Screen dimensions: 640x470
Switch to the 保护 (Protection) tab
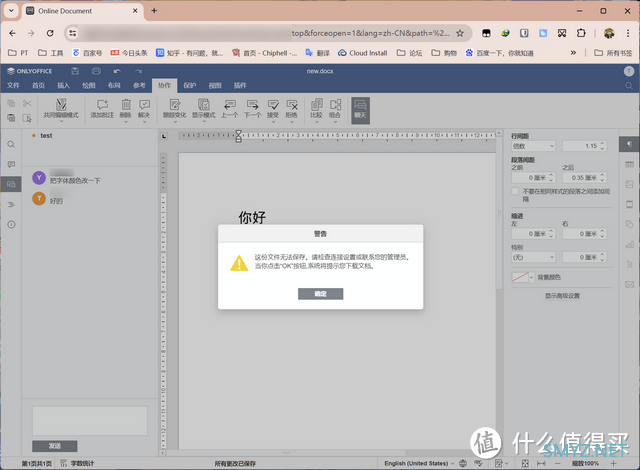(189, 85)
